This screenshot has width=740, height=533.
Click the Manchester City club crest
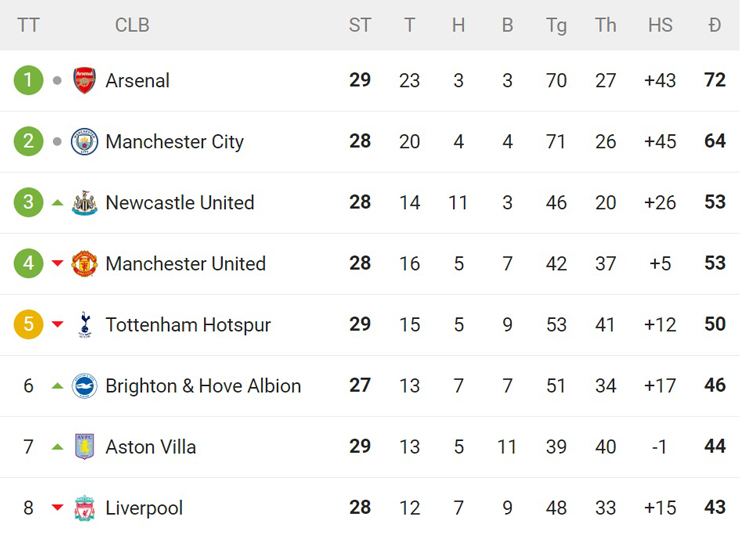(85, 142)
